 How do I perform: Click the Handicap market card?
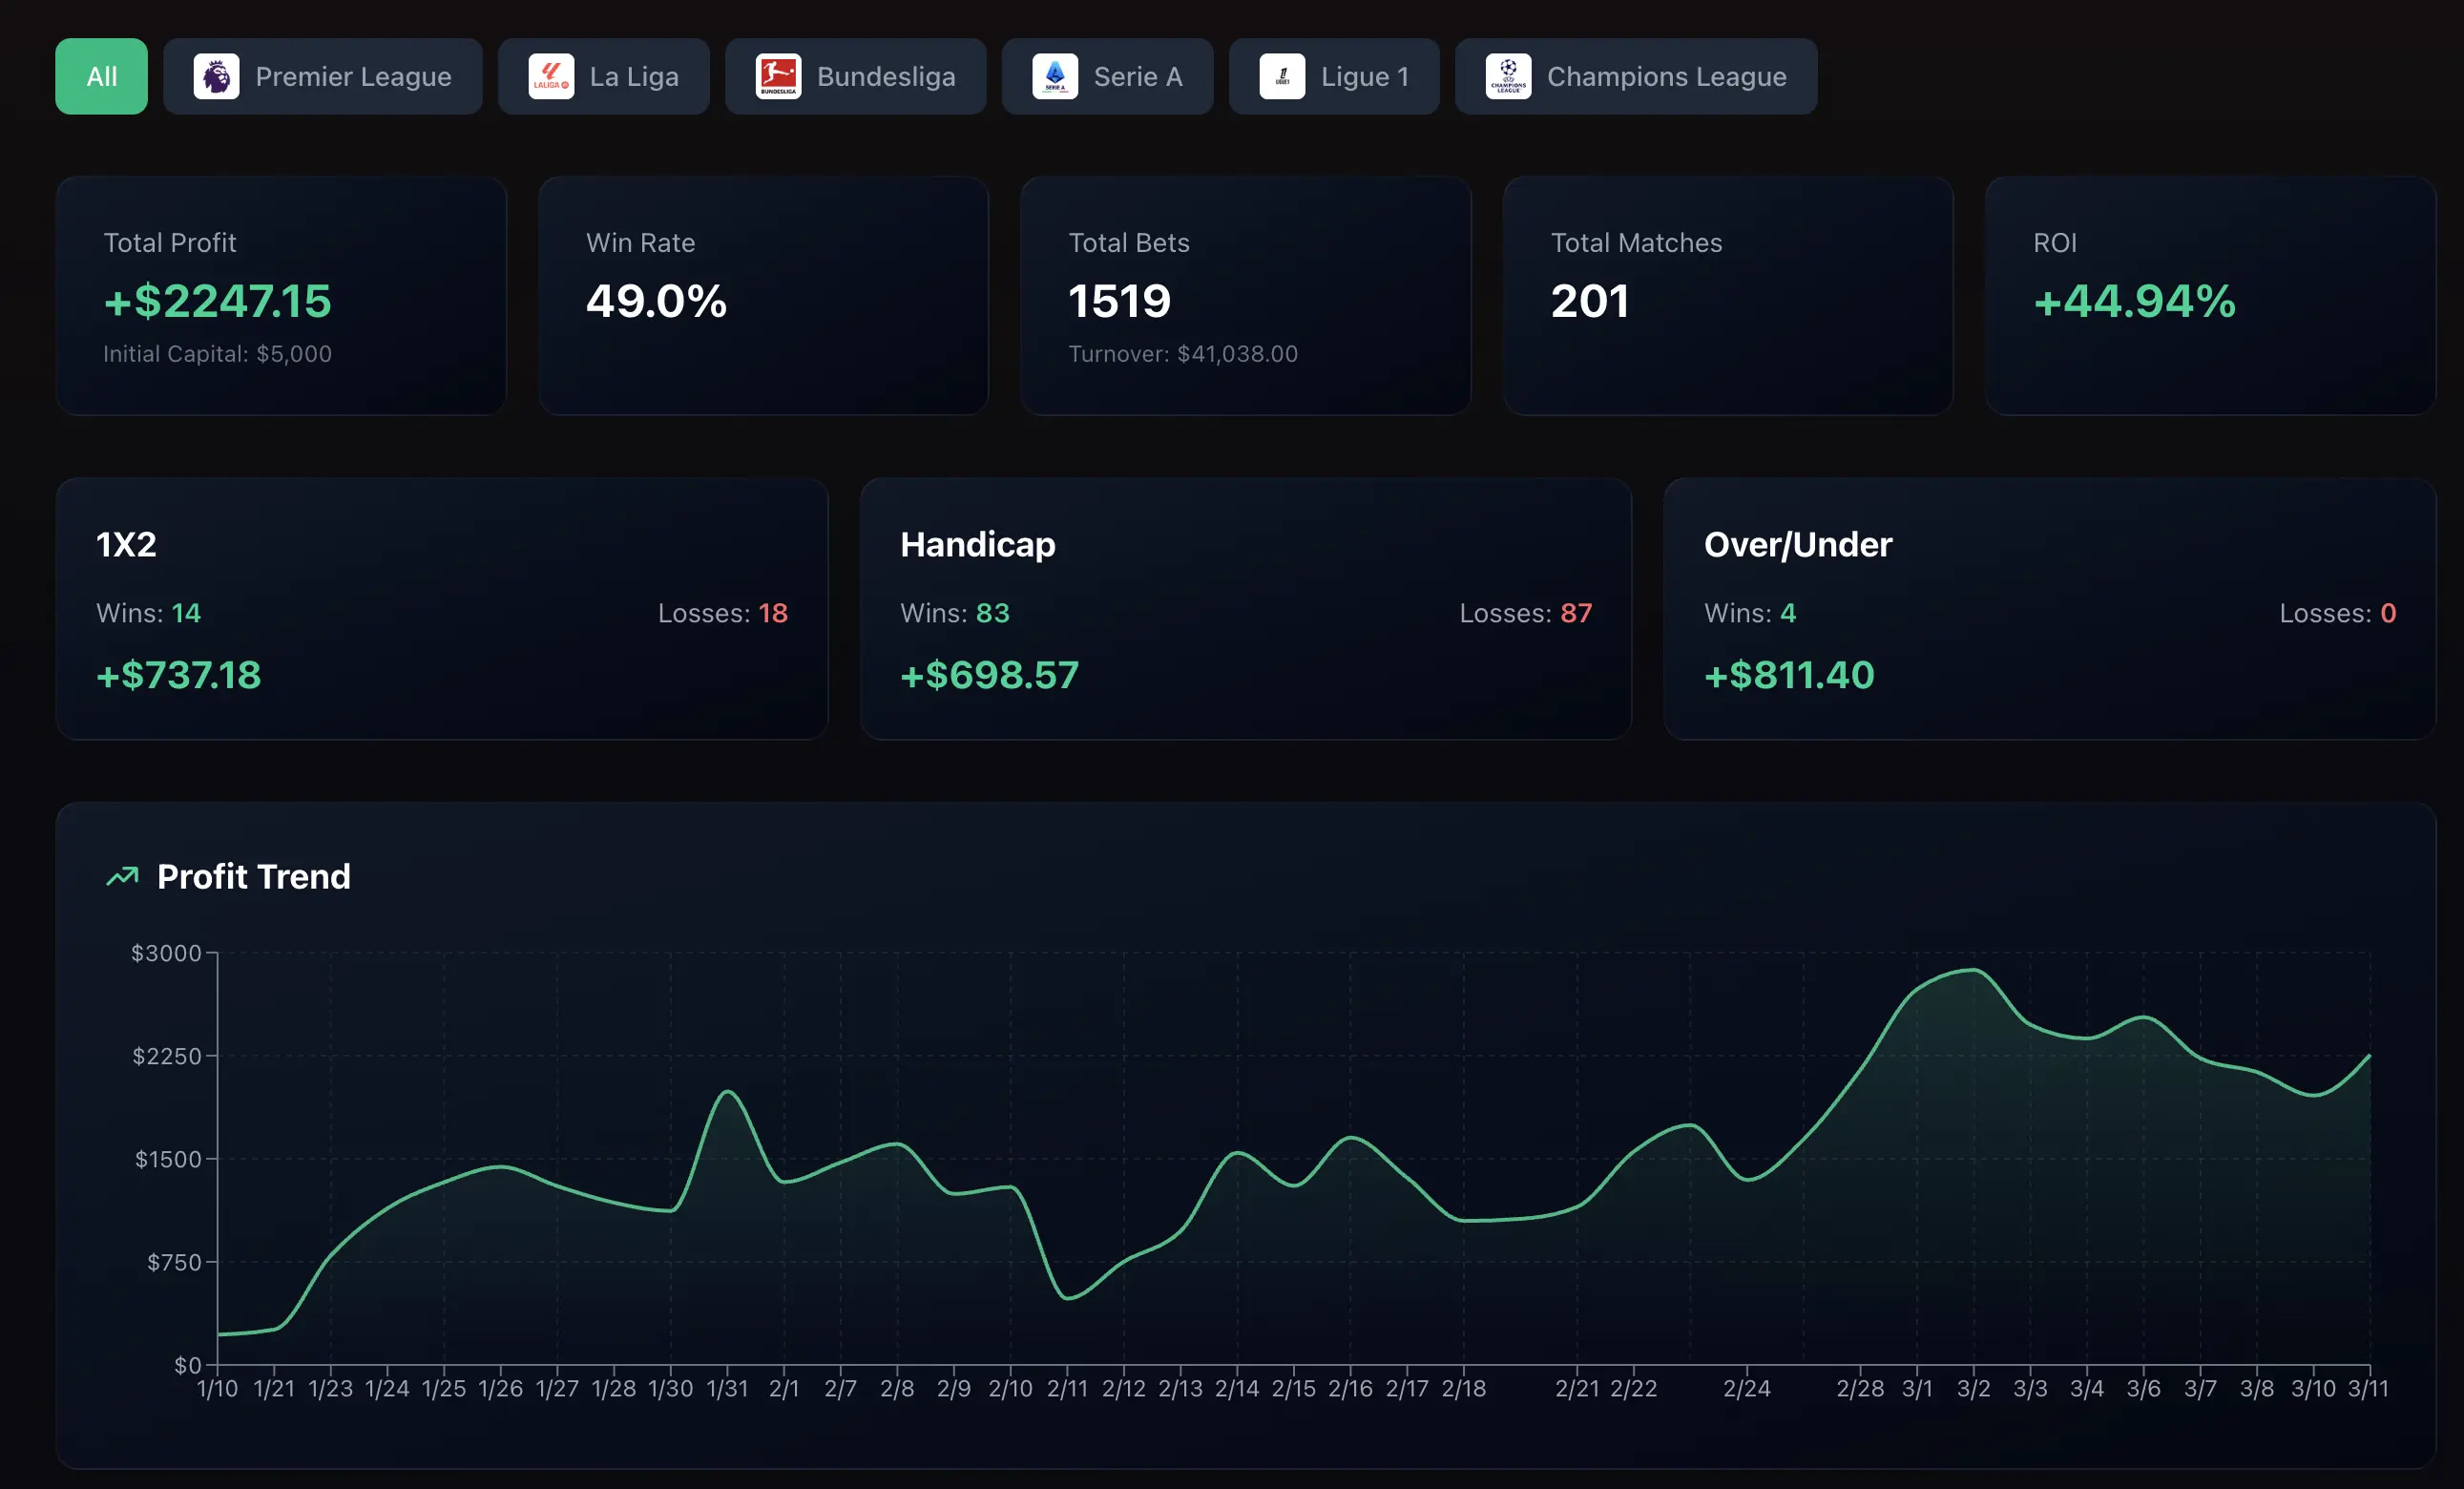(1245, 608)
